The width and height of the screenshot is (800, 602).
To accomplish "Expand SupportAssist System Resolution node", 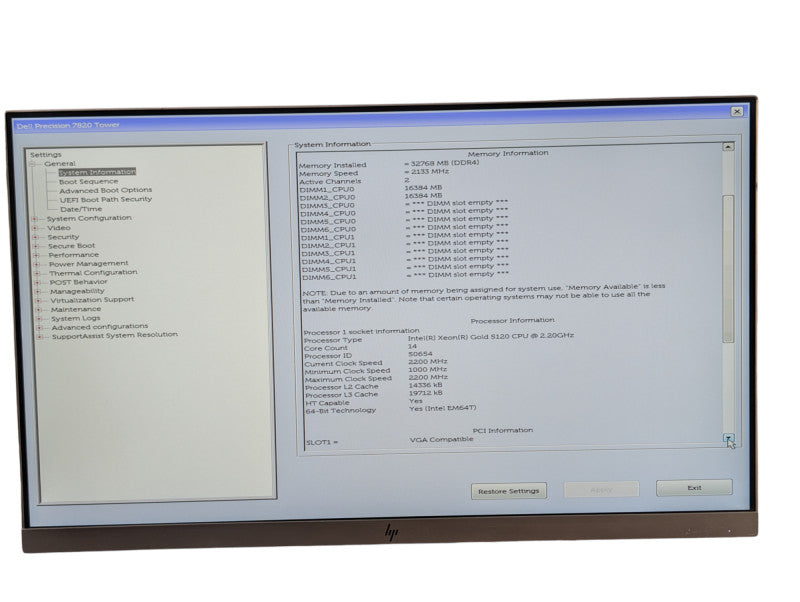I will (40, 337).
